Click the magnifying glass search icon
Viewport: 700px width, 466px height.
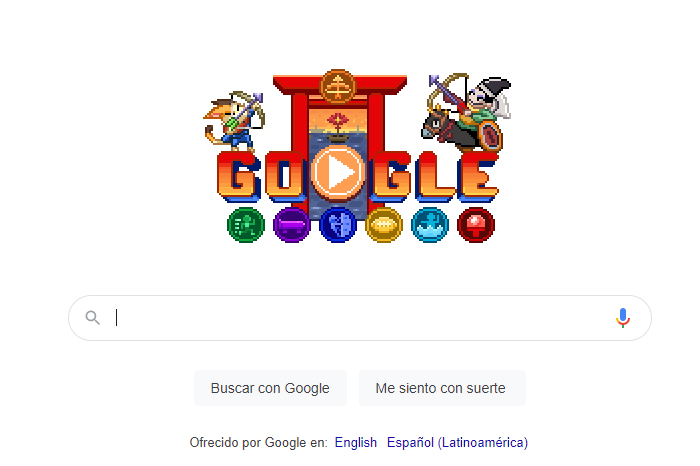click(92, 318)
